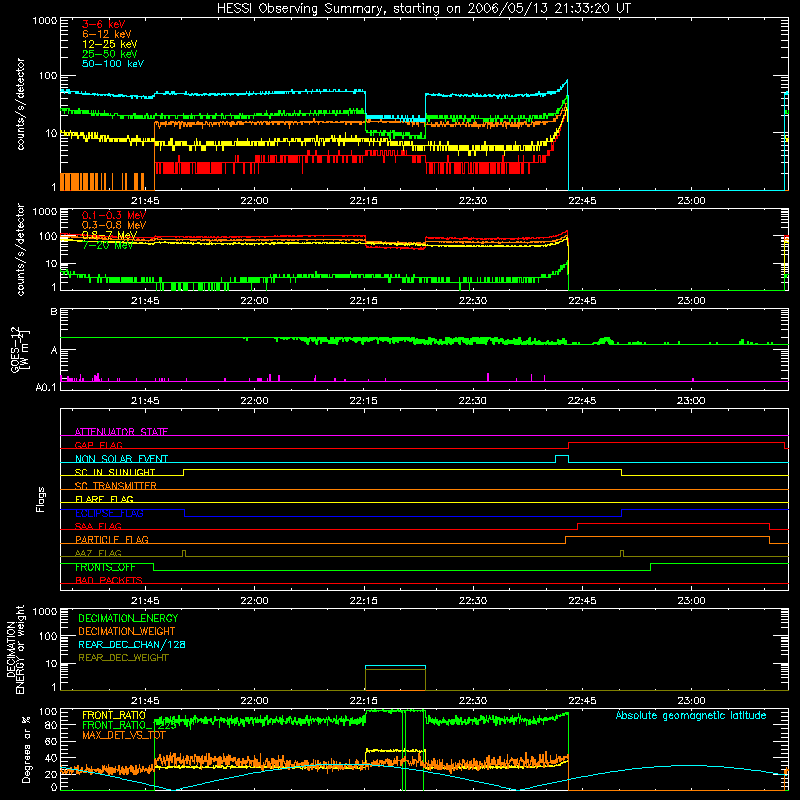Click '22:45' tick under the GOES panel
The image size is (800, 800).
[582, 401]
